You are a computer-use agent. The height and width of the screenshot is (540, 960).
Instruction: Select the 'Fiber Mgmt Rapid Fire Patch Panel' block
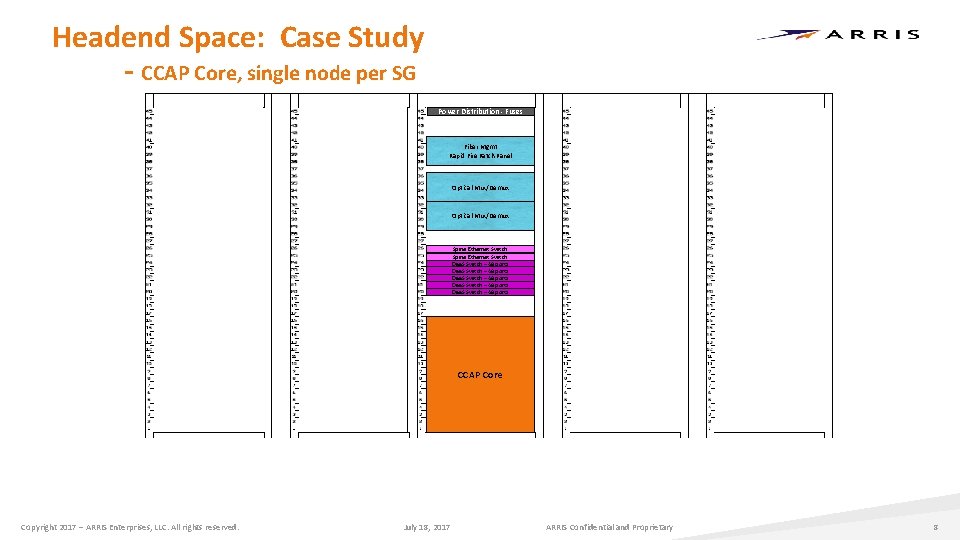point(480,151)
